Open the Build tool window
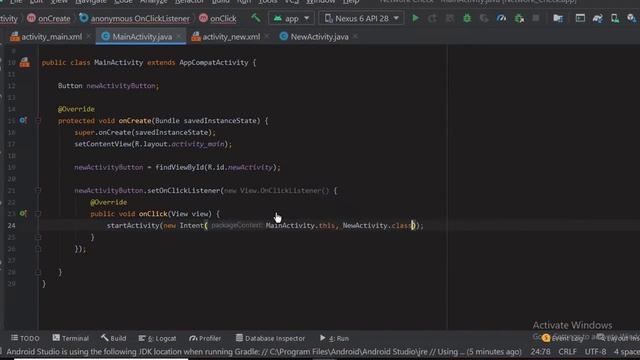 pos(114,338)
